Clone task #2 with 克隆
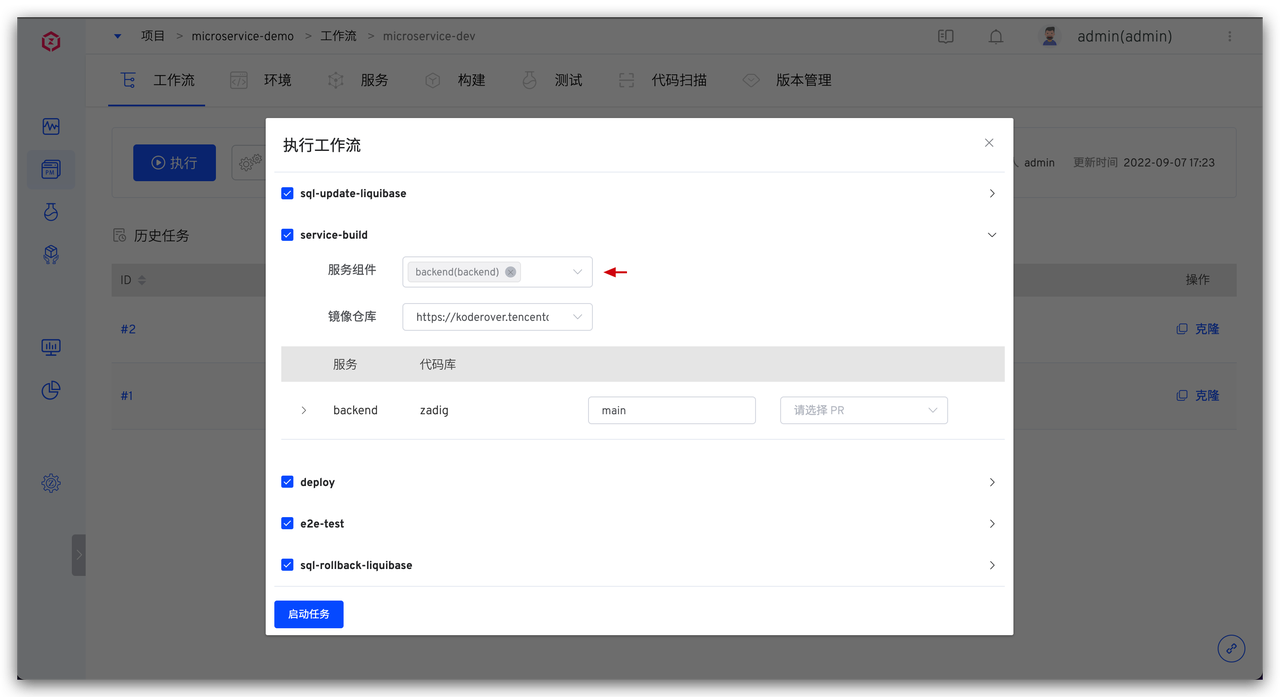 [x=1198, y=329]
